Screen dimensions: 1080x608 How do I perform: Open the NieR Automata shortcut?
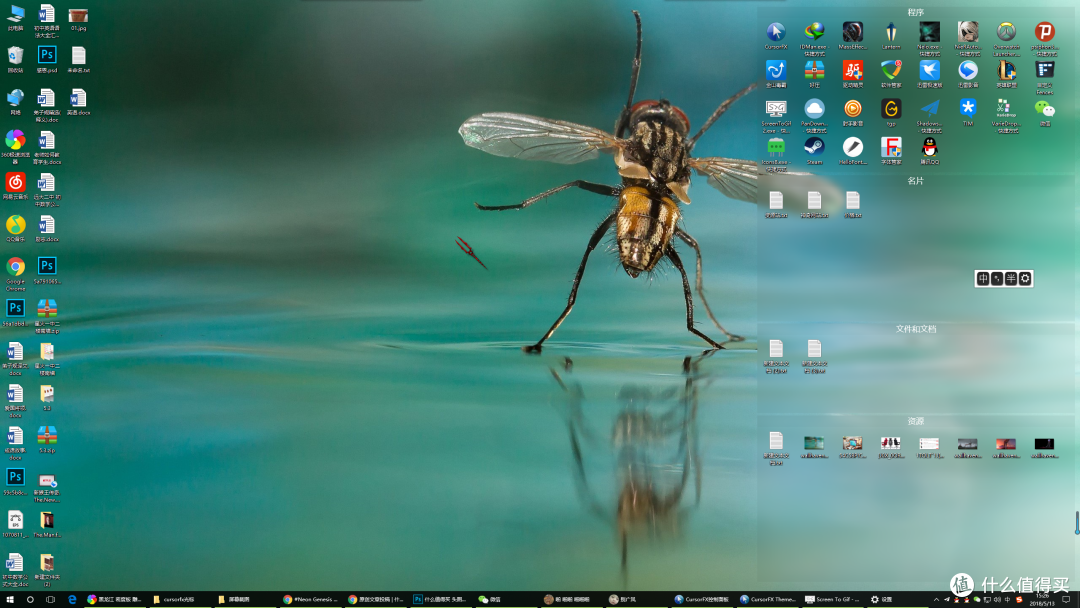(968, 32)
